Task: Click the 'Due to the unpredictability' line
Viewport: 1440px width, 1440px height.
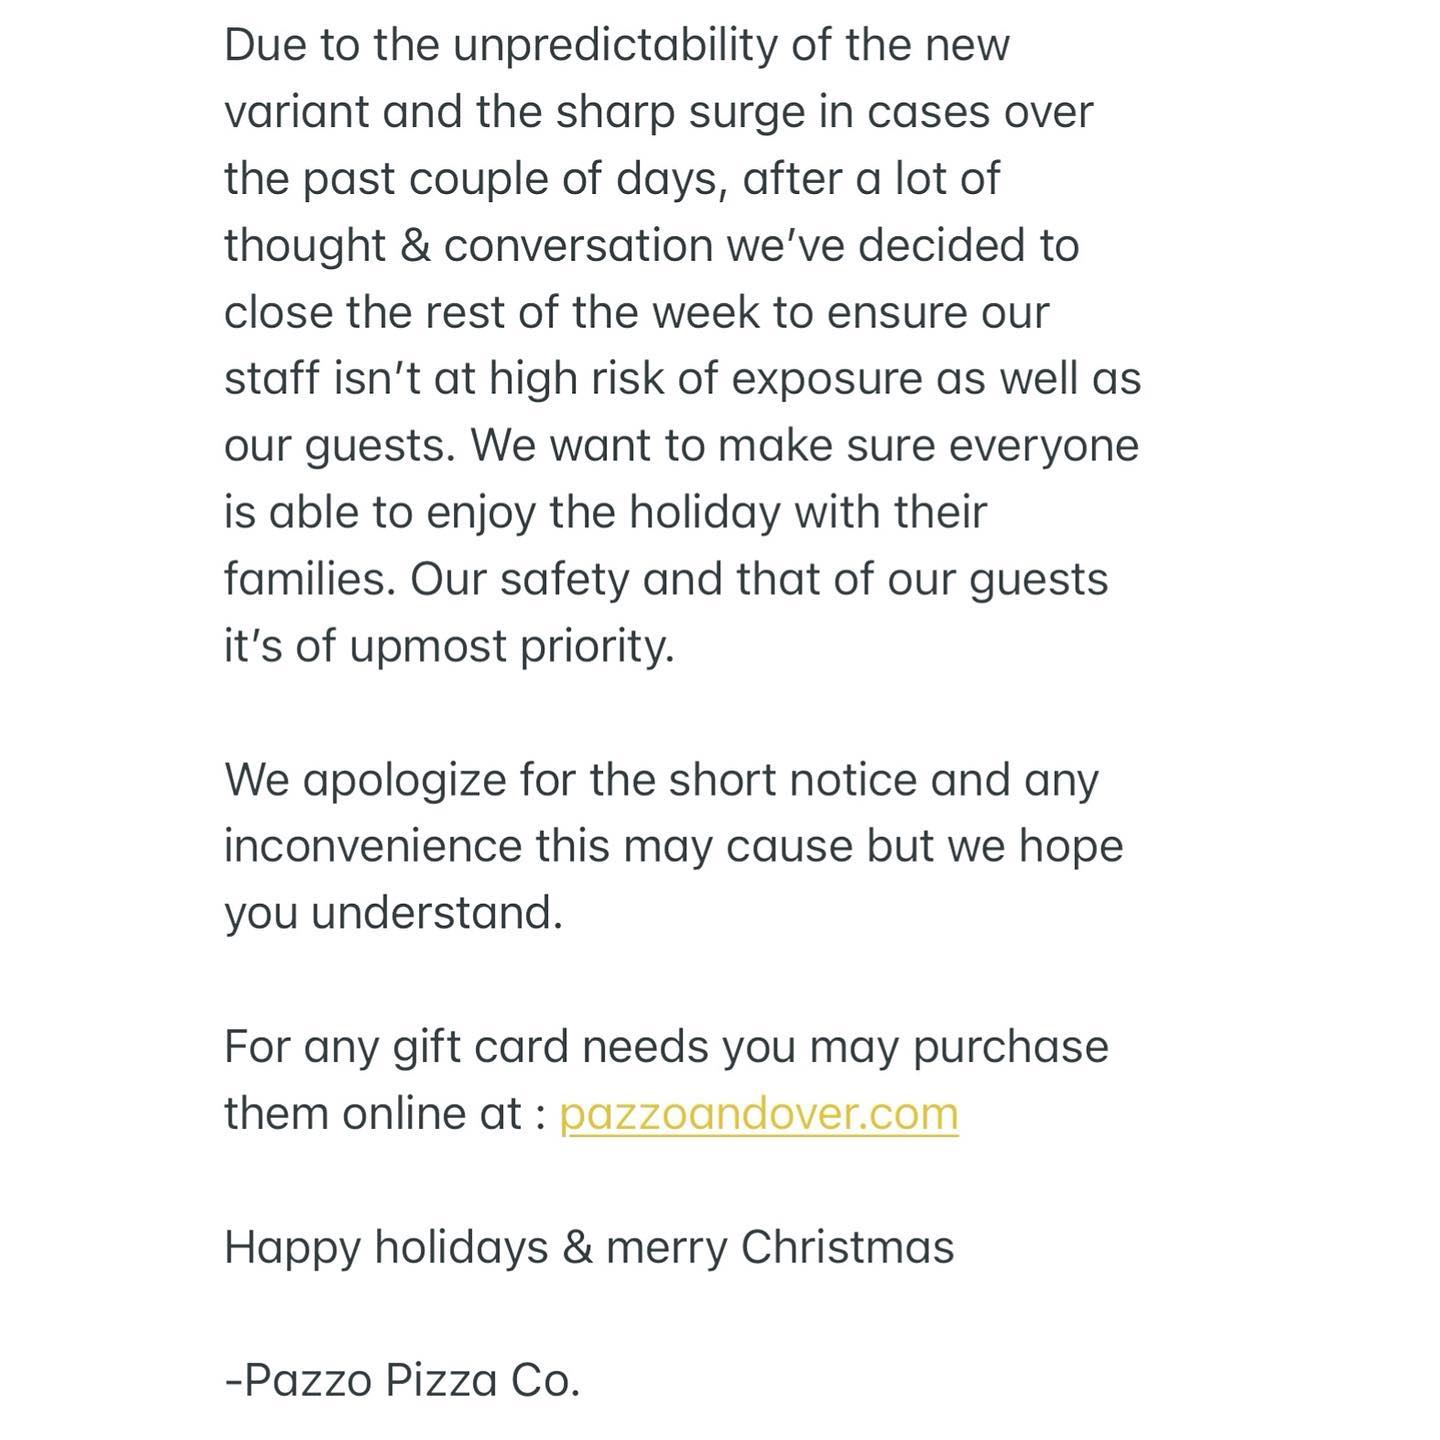Action: (x=616, y=46)
